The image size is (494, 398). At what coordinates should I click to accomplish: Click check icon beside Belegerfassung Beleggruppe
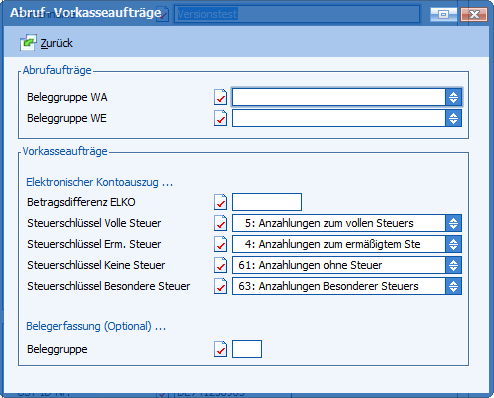pos(220,349)
